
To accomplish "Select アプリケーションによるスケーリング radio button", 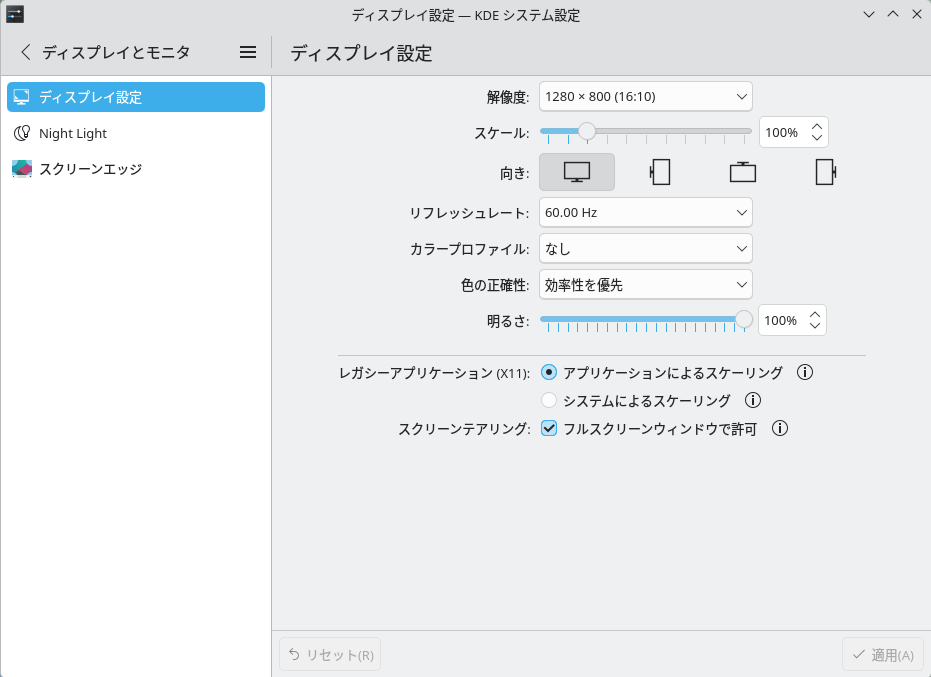I will (549, 372).
